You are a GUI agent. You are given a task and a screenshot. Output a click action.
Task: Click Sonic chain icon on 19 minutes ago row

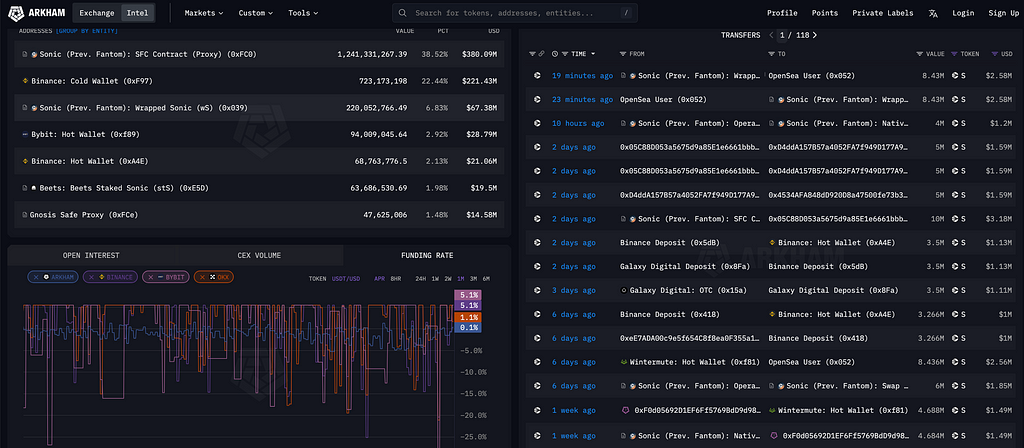tap(537, 76)
